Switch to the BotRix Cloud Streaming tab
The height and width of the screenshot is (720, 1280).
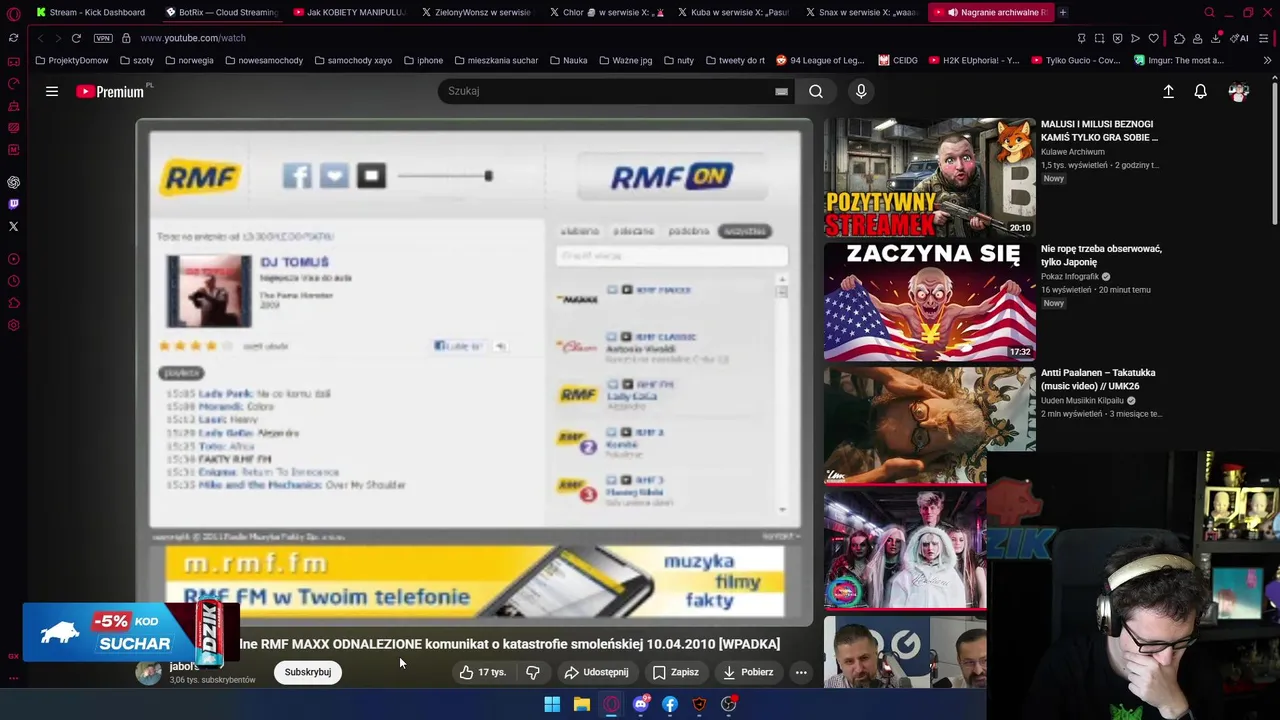pos(222,13)
